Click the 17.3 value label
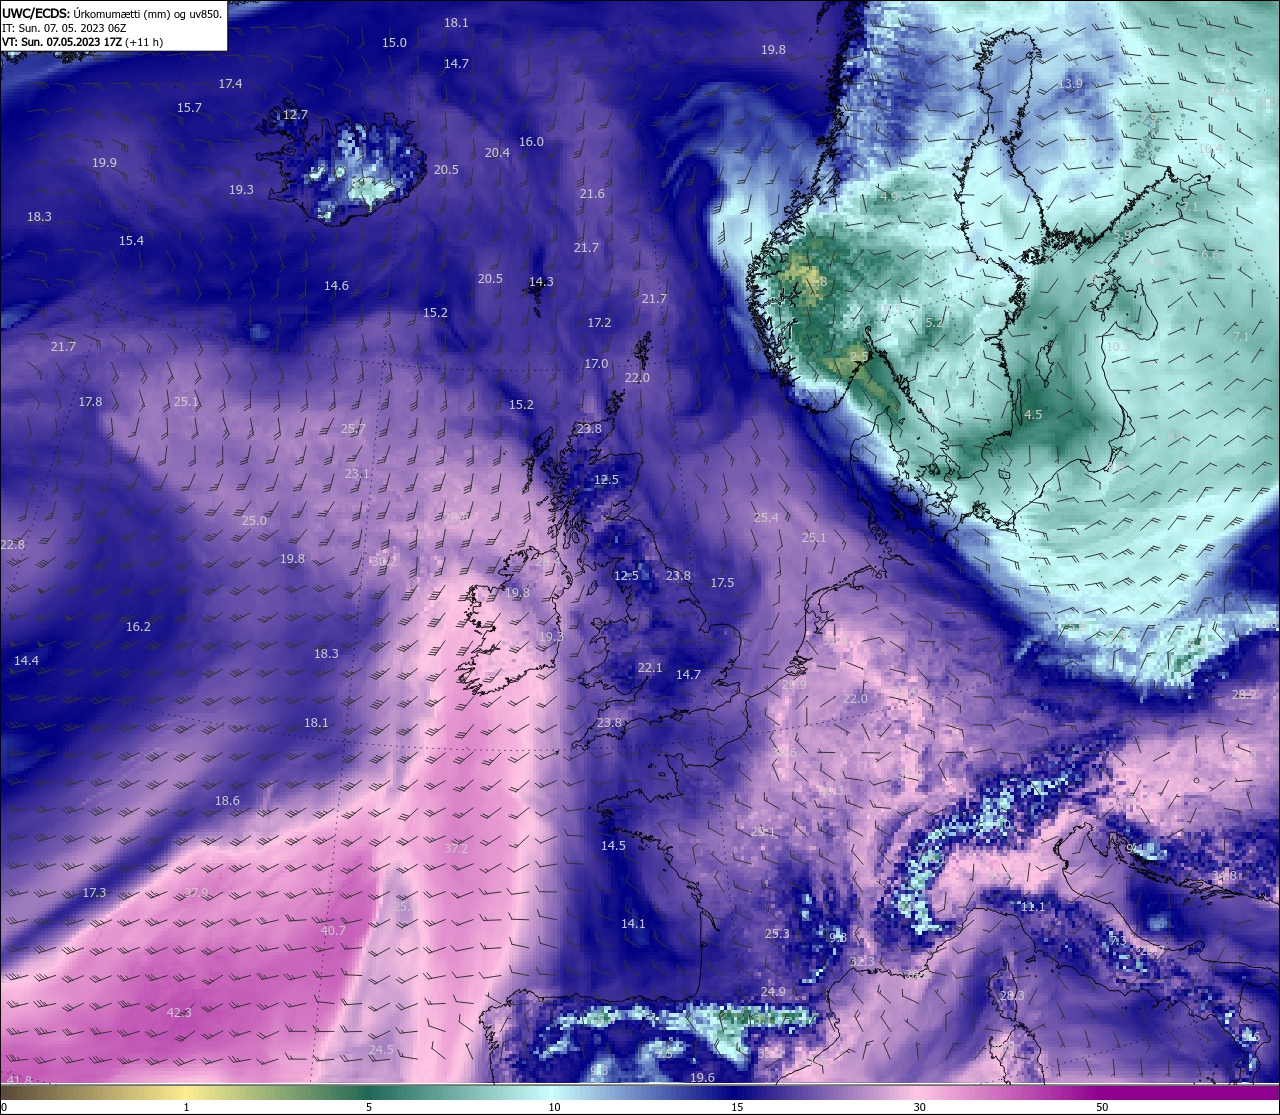This screenshot has height=1115, width=1280. point(94,893)
